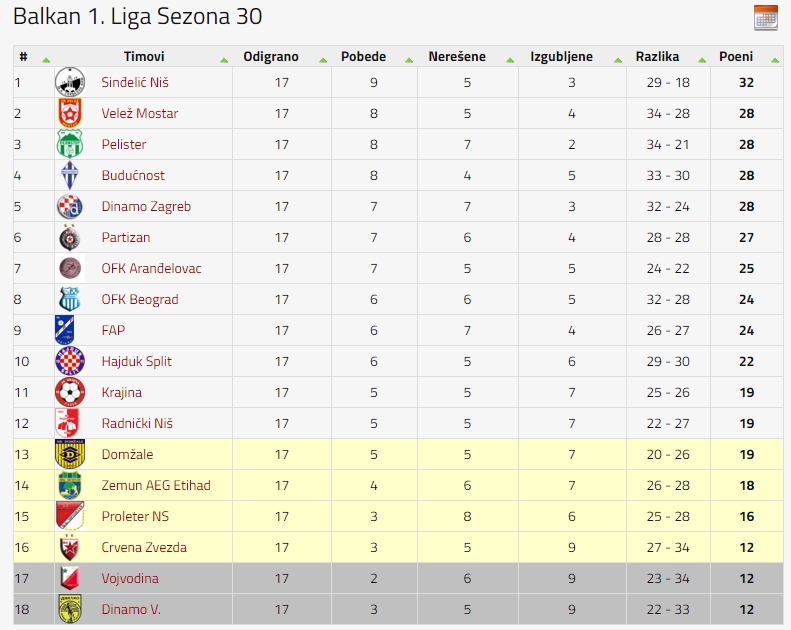The height and width of the screenshot is (630, 791).
Task: Open the calendar icon at top right
Action: coord(766,18)
